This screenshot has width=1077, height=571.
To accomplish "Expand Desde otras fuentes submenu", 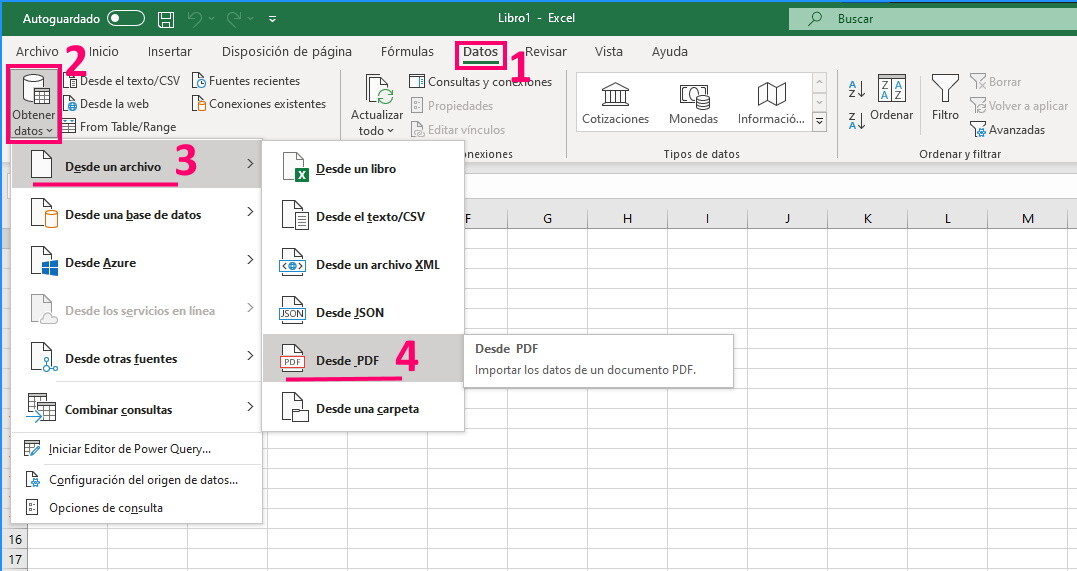I will [x=137, y=357].
